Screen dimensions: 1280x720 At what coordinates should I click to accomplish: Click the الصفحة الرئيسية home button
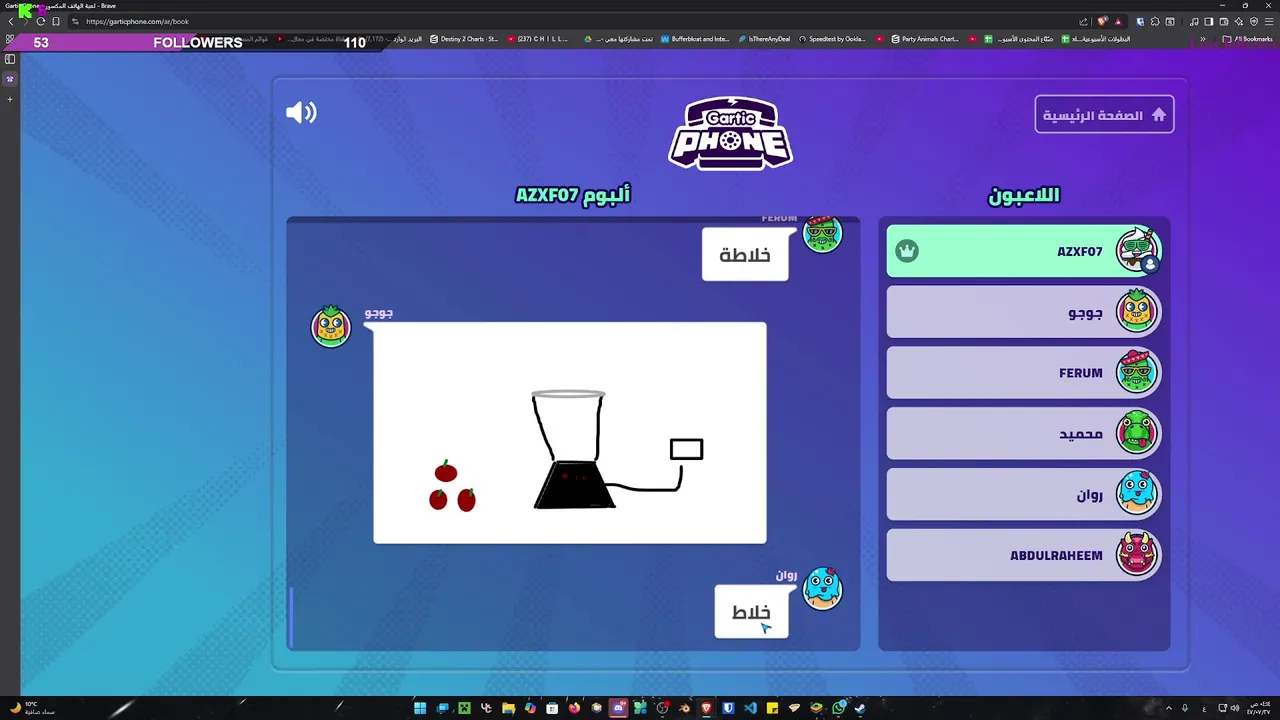coord(1104,115)
